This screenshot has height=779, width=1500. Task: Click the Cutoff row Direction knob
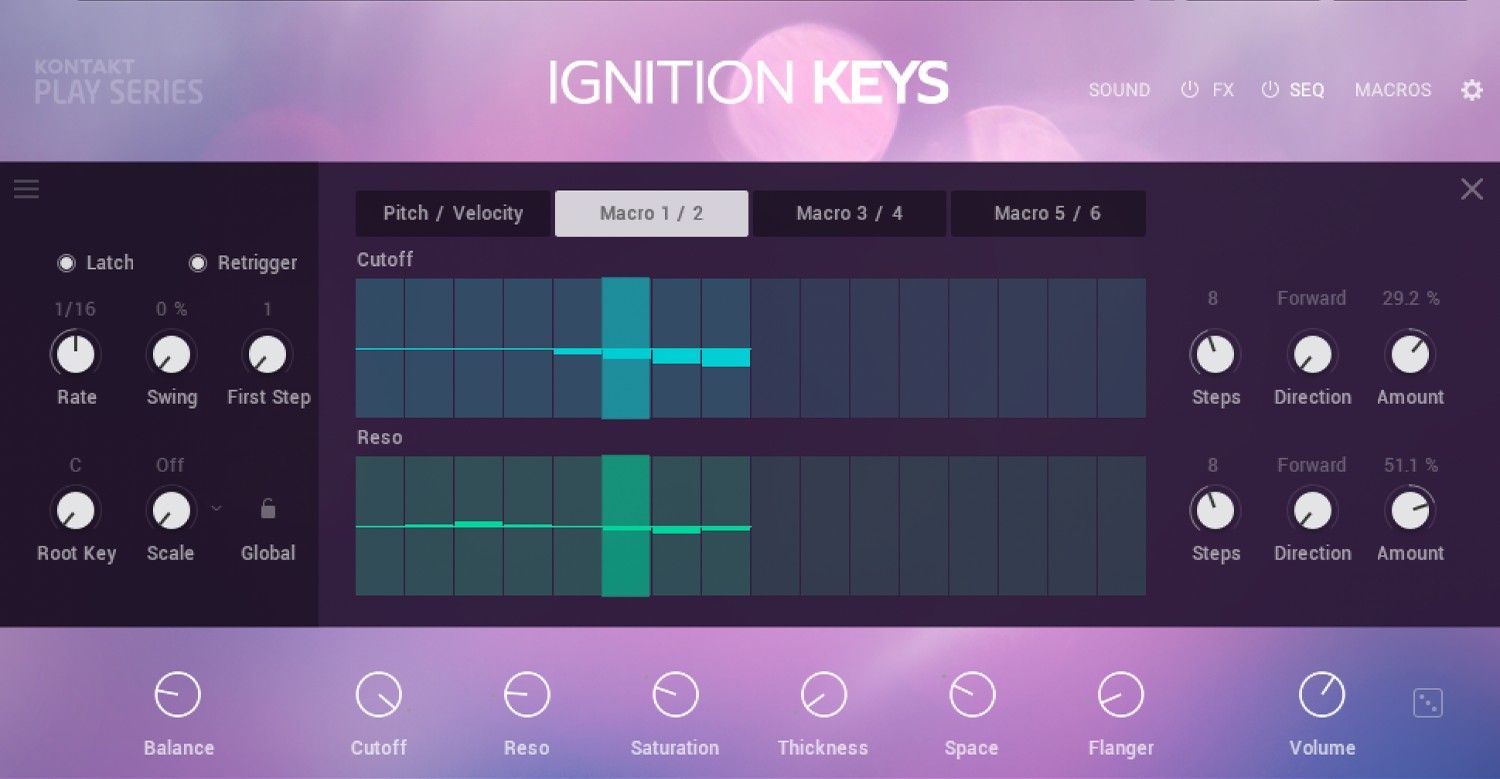(1312, 354)
